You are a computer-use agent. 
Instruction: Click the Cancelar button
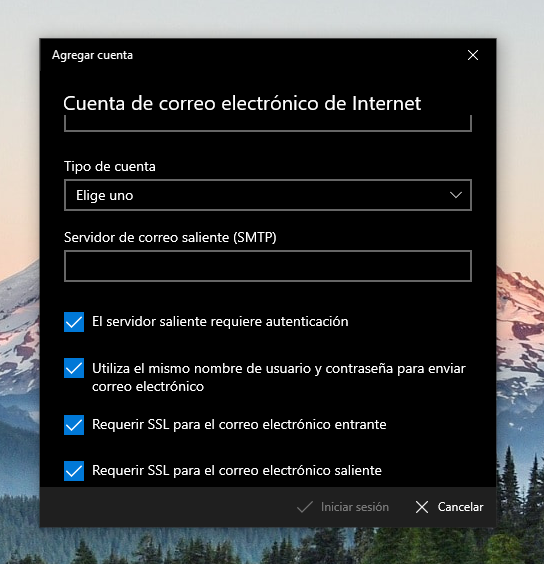pos(449,507)
